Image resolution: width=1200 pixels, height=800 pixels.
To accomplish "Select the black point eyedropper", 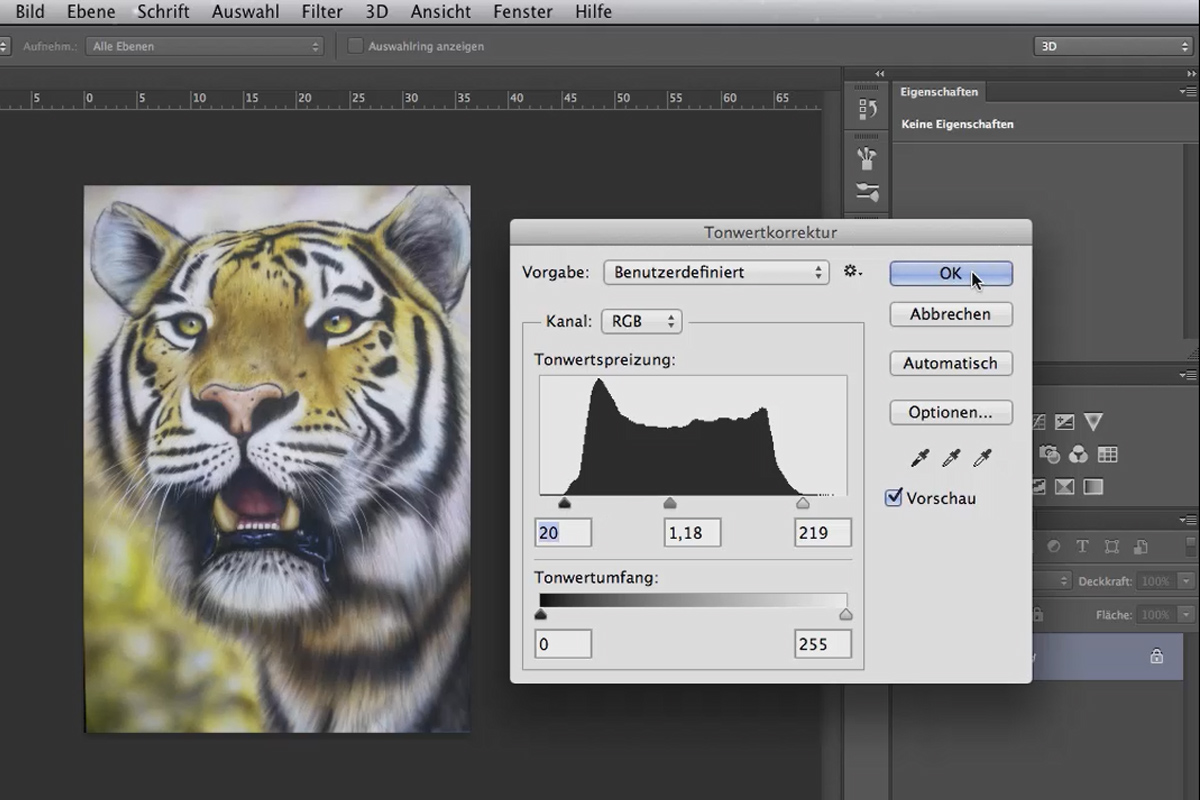I will coord(920,458).
